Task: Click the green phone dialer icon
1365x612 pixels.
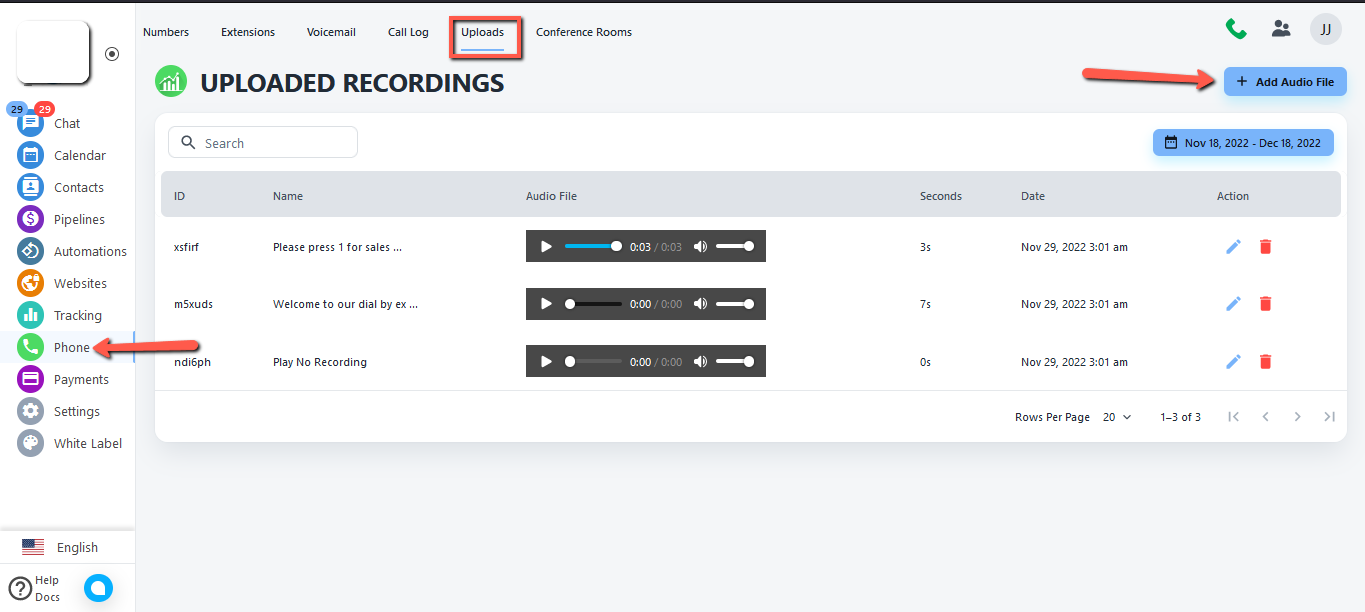Action: point(1236,29)
